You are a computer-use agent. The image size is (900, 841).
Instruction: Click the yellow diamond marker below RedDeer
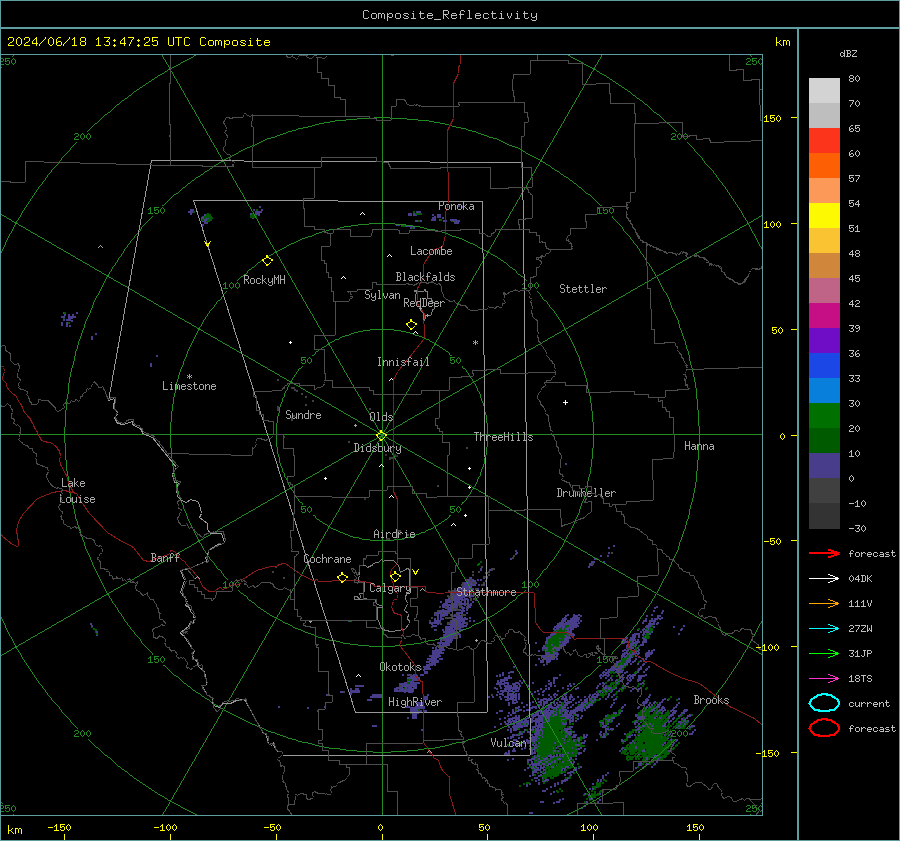coord(411,325)
